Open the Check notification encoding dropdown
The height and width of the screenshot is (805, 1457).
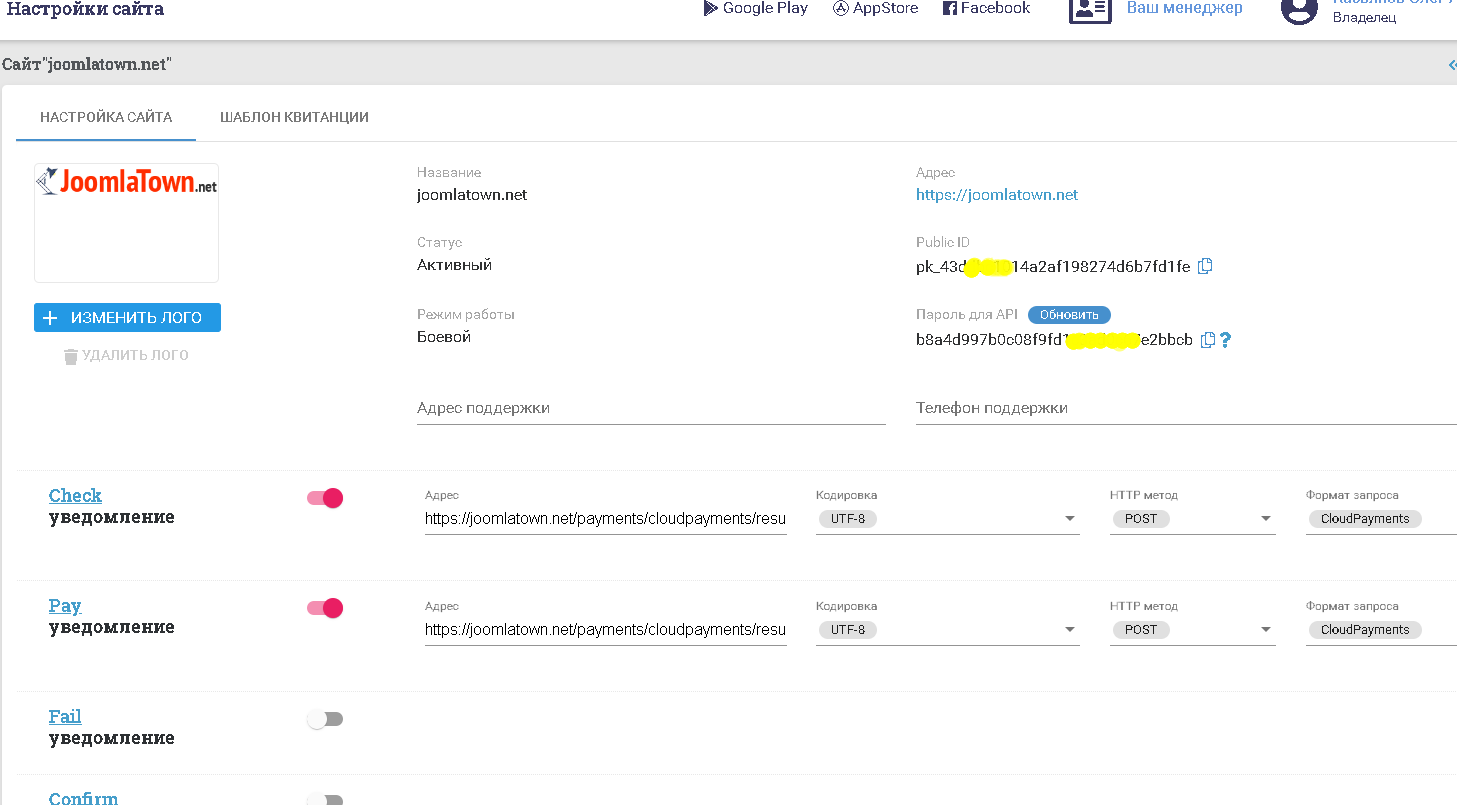(x=948, y=519)
